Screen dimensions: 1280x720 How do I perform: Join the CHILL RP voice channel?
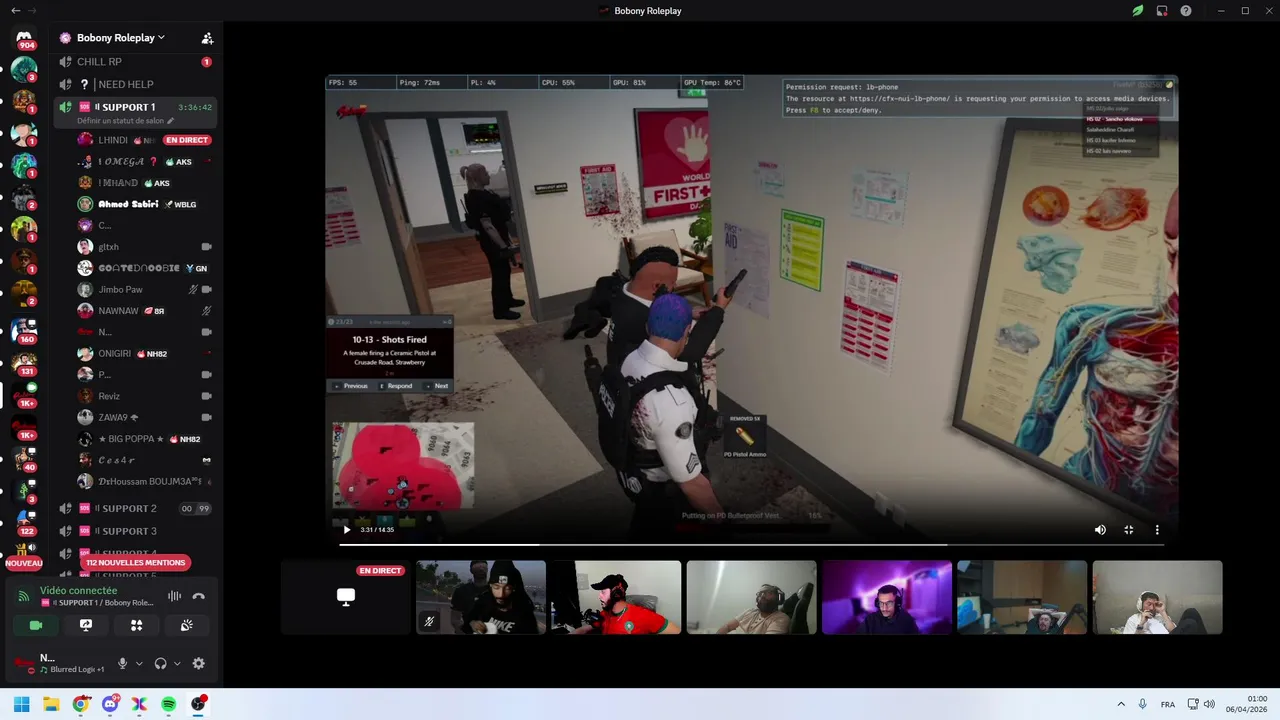[135, 62]
